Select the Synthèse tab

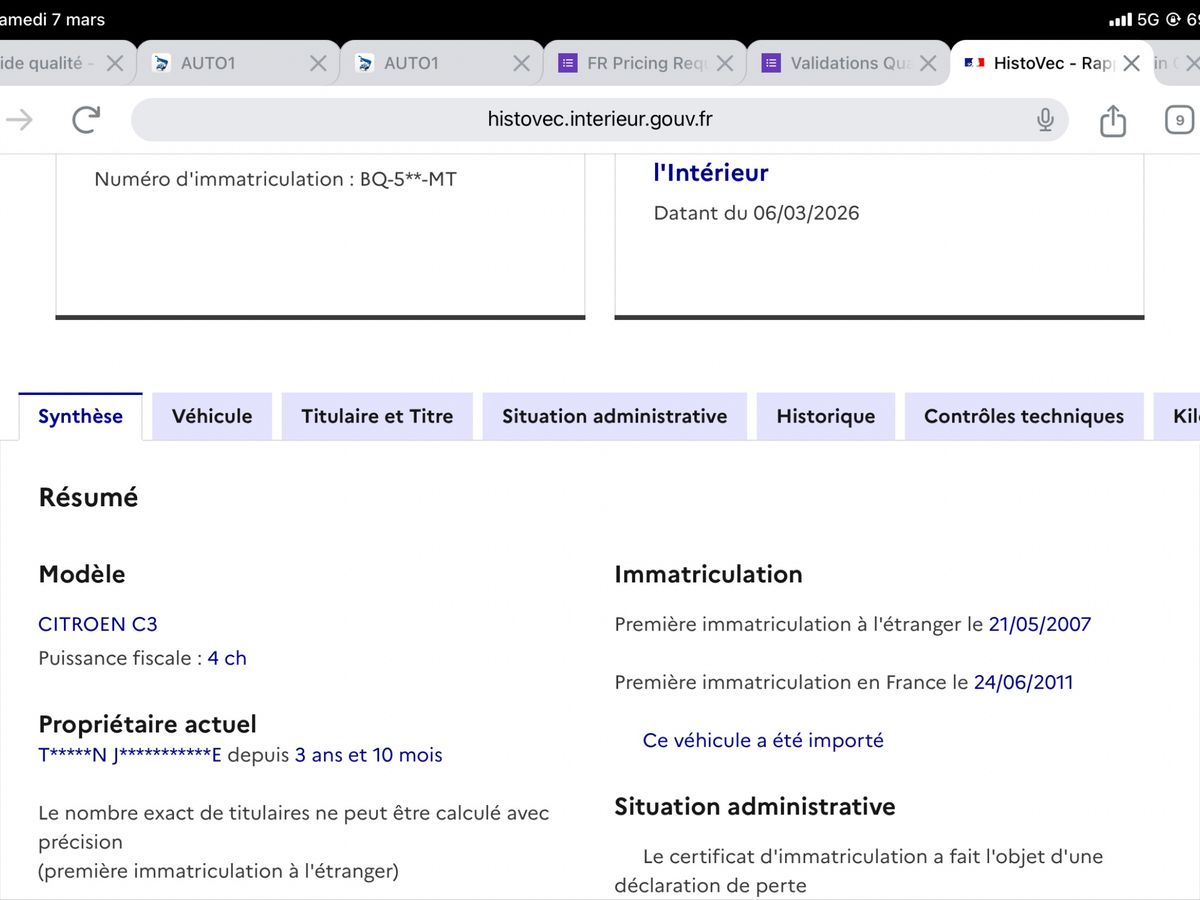click(x=80, y=416)
